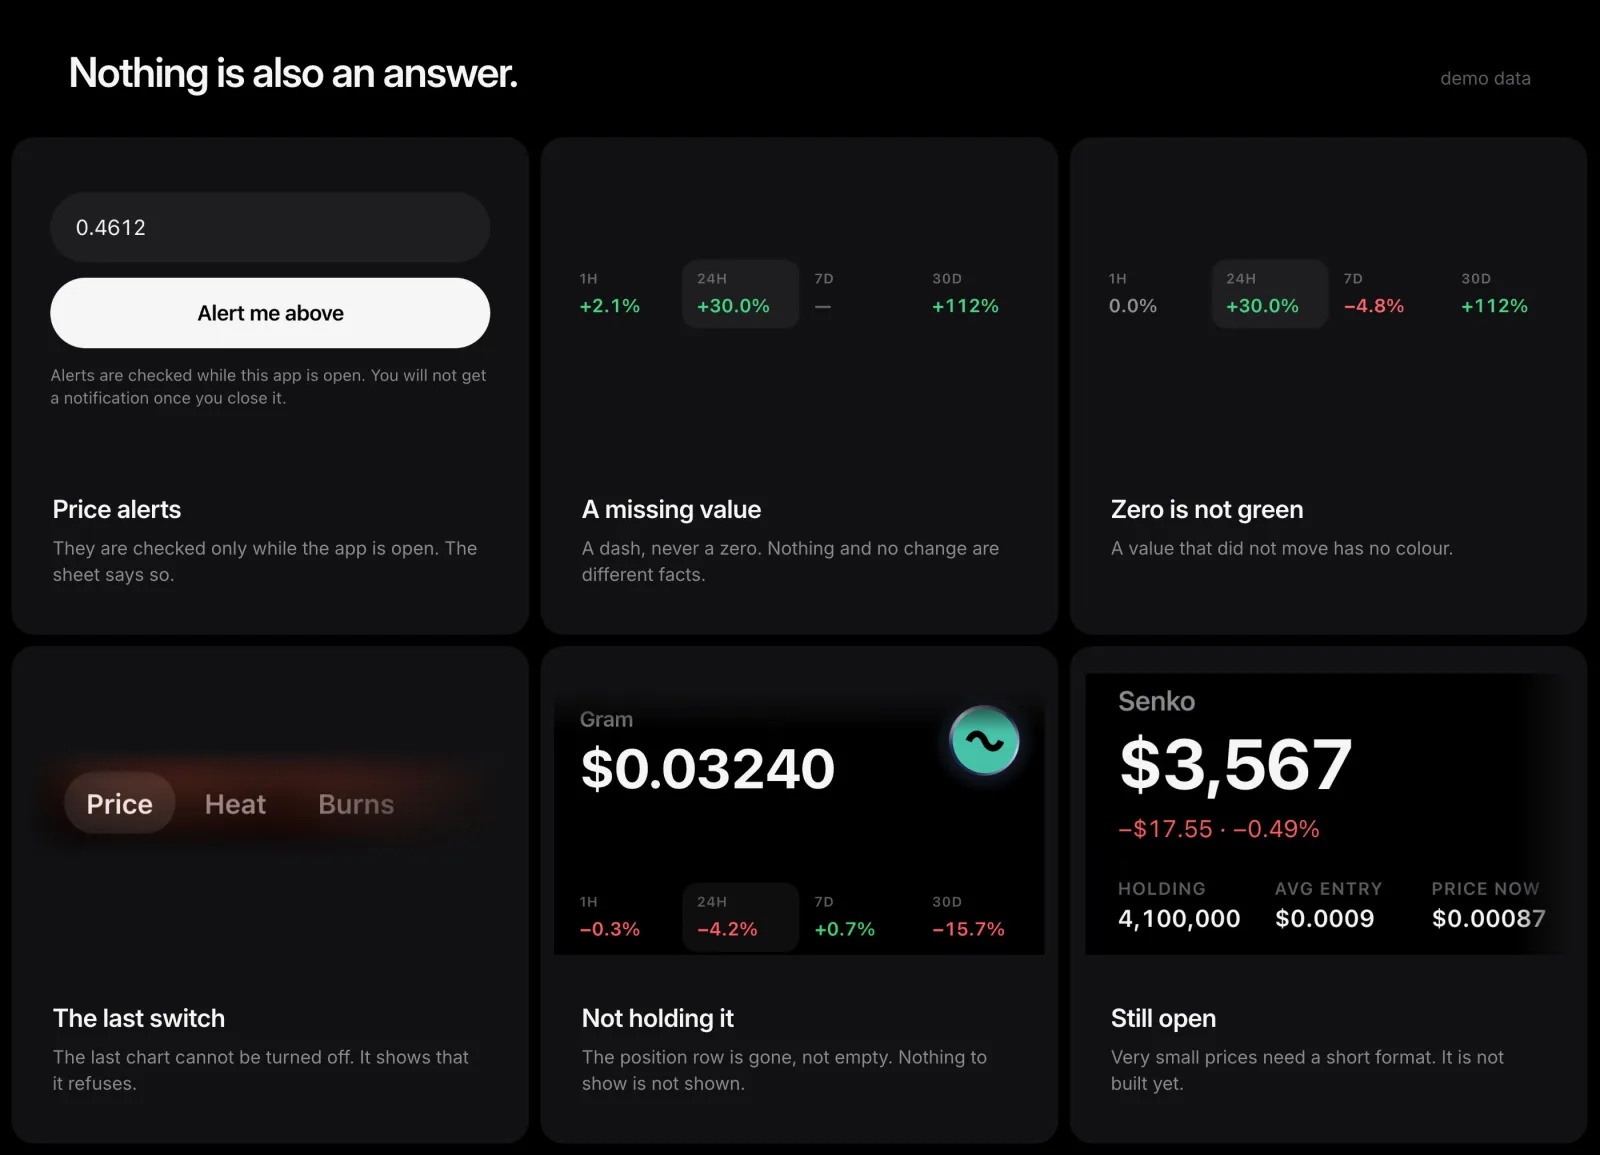The height and width of the screenshot is (1155, 1600).
Task: Select the 1H period showing +2.1%
Action: (610, 294)
